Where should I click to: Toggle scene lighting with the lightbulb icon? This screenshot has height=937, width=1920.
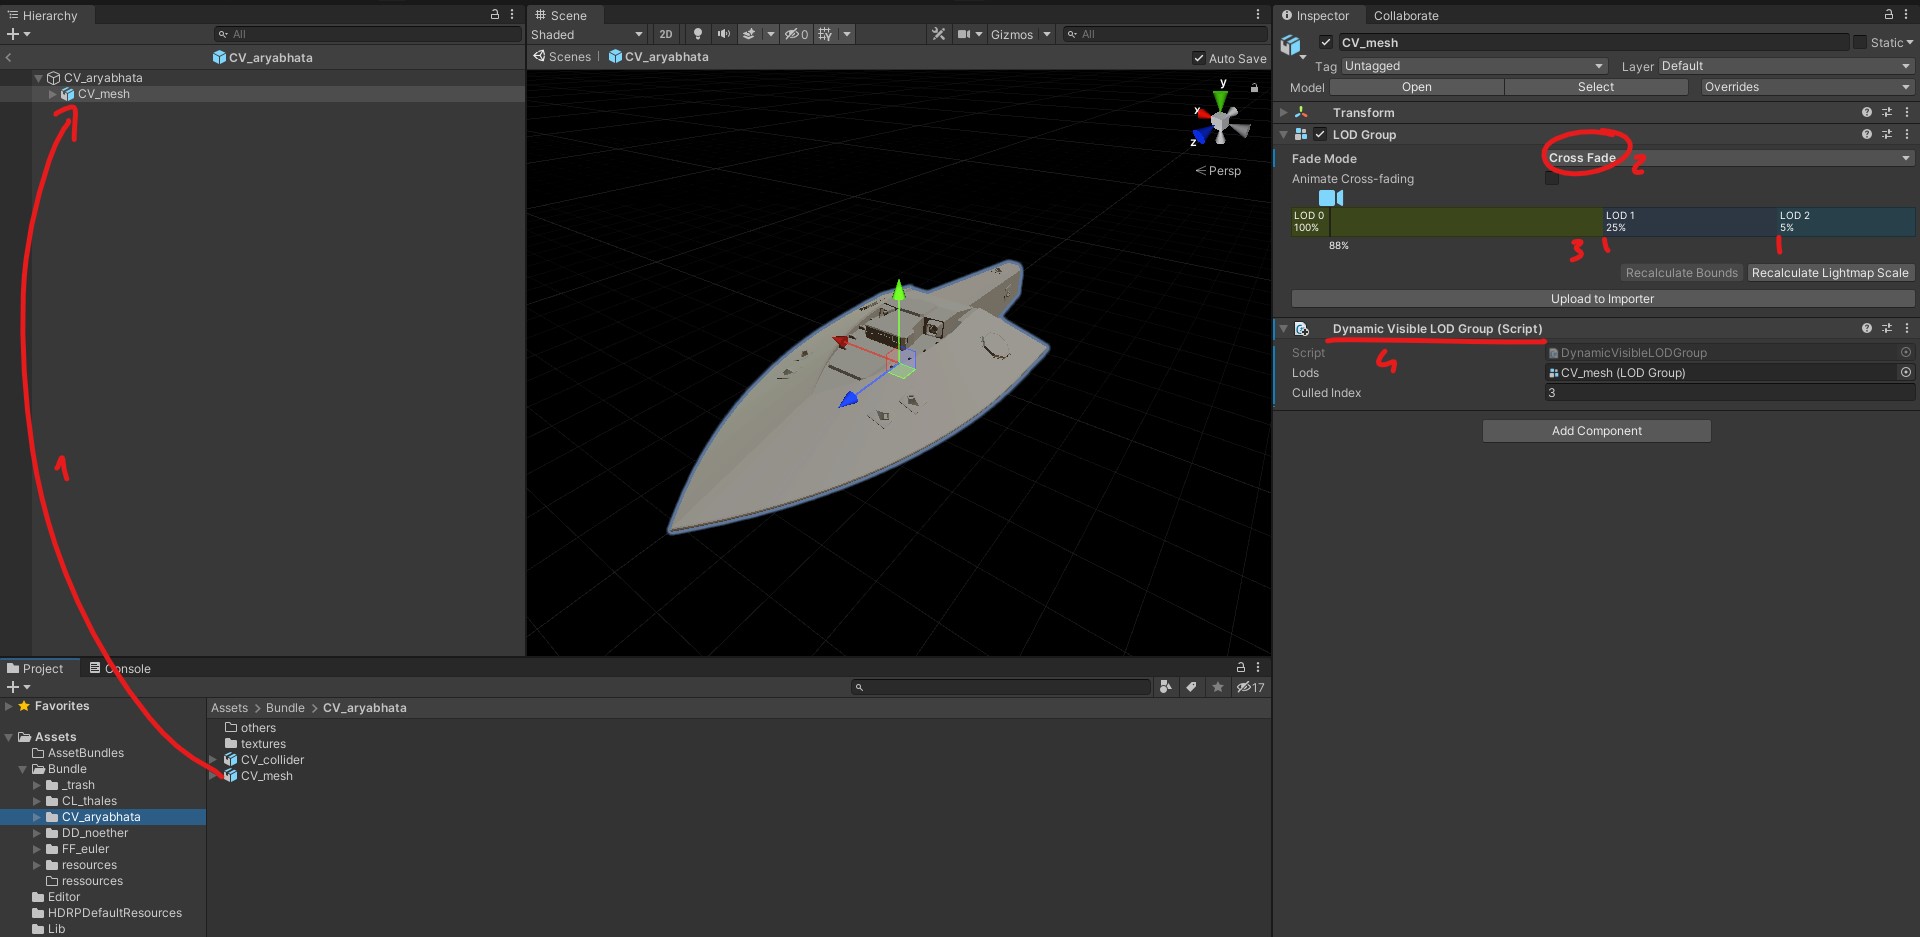point(698,34)
